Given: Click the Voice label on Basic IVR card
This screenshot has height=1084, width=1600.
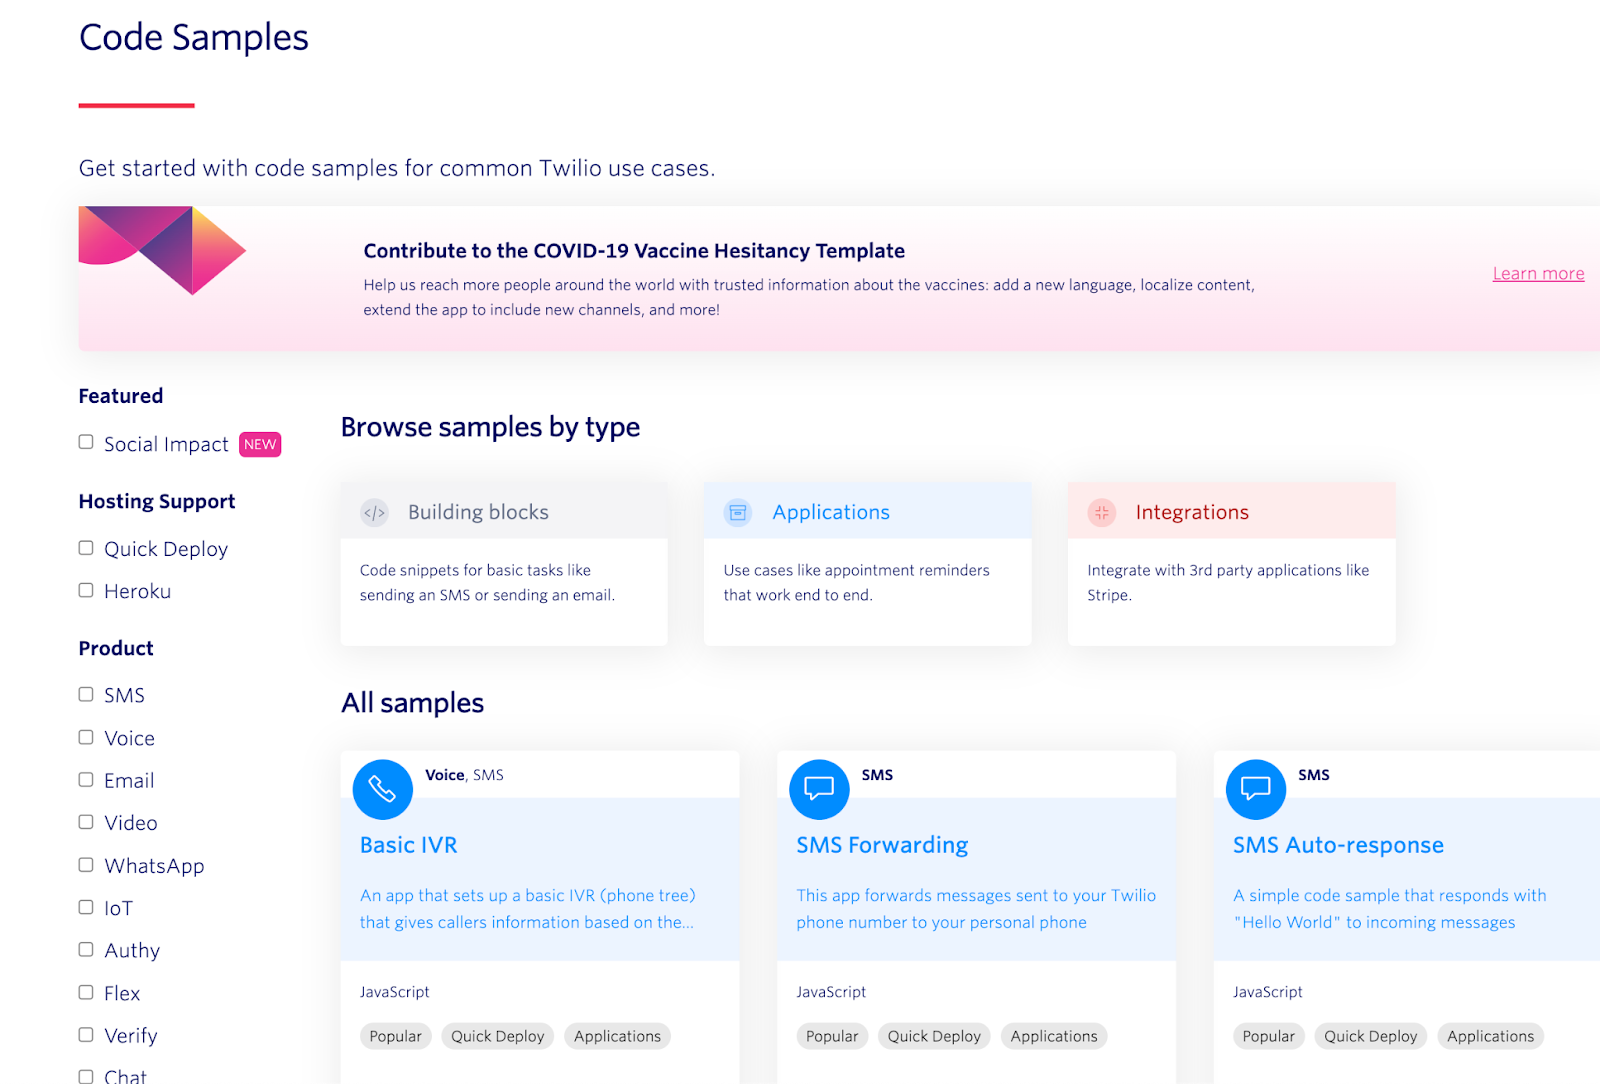Looking at the screenshot, I should click(444, 775).
